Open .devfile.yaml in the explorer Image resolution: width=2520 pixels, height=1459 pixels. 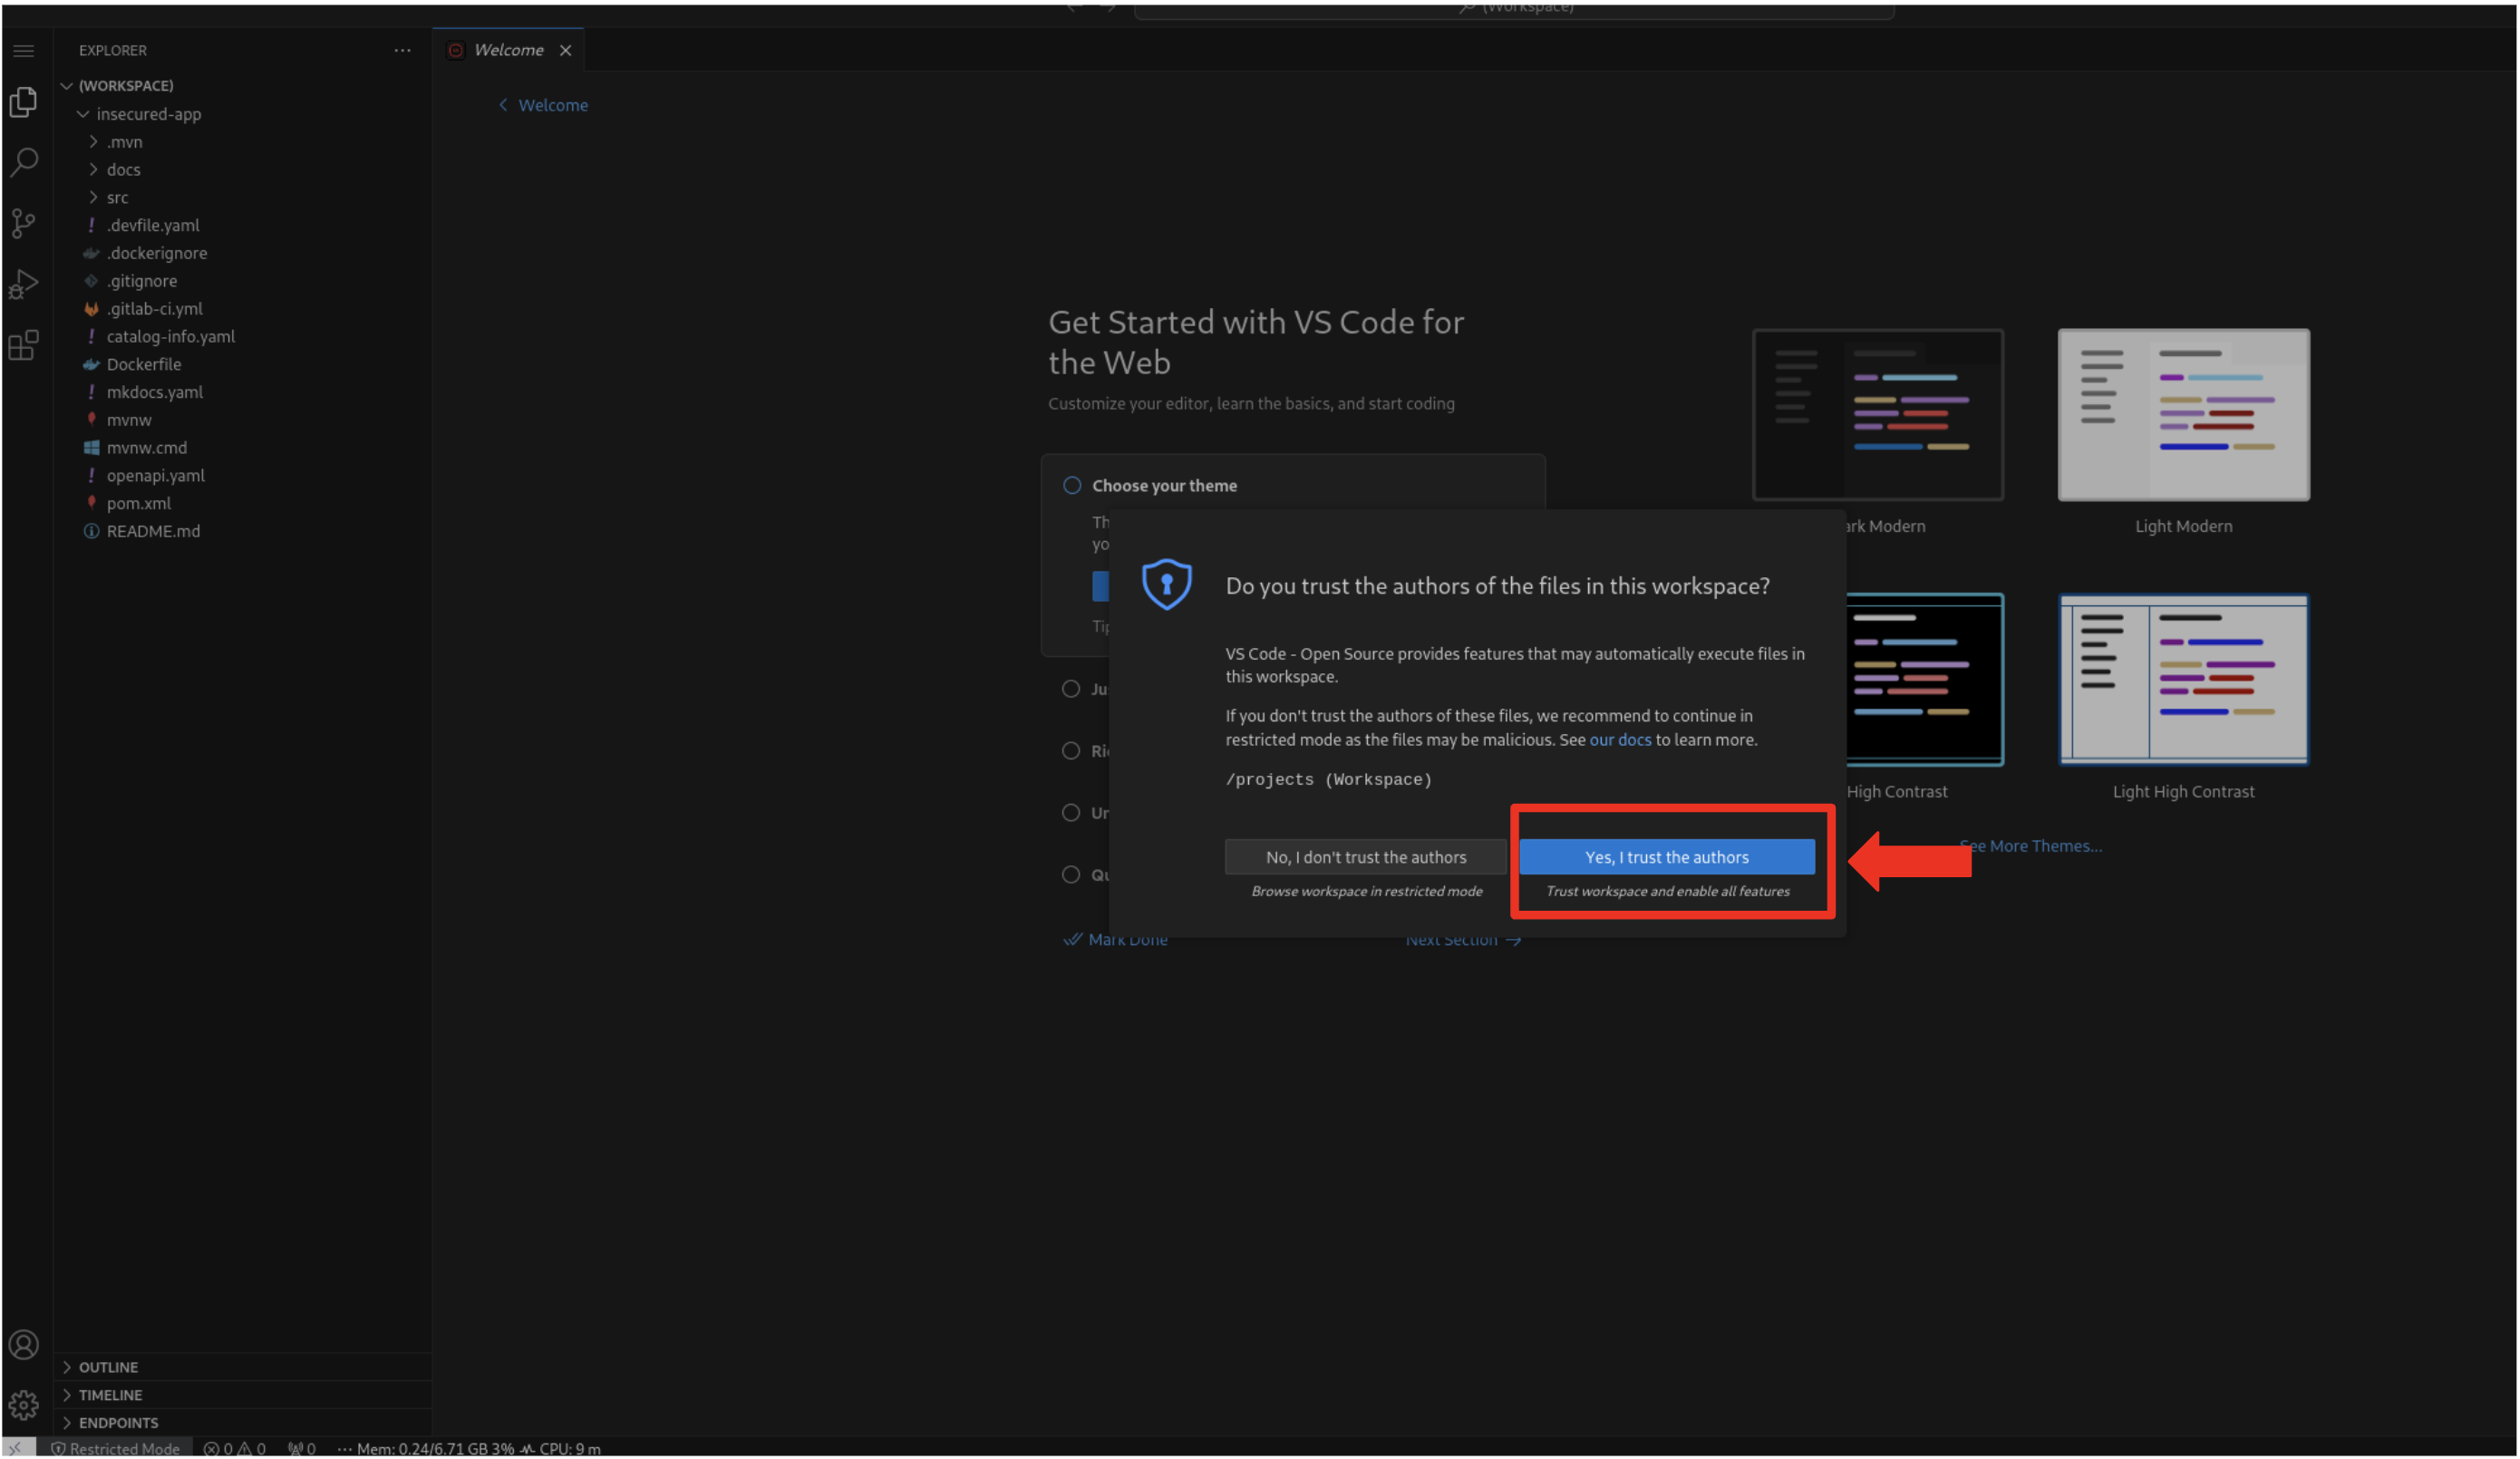pos(152,225)
